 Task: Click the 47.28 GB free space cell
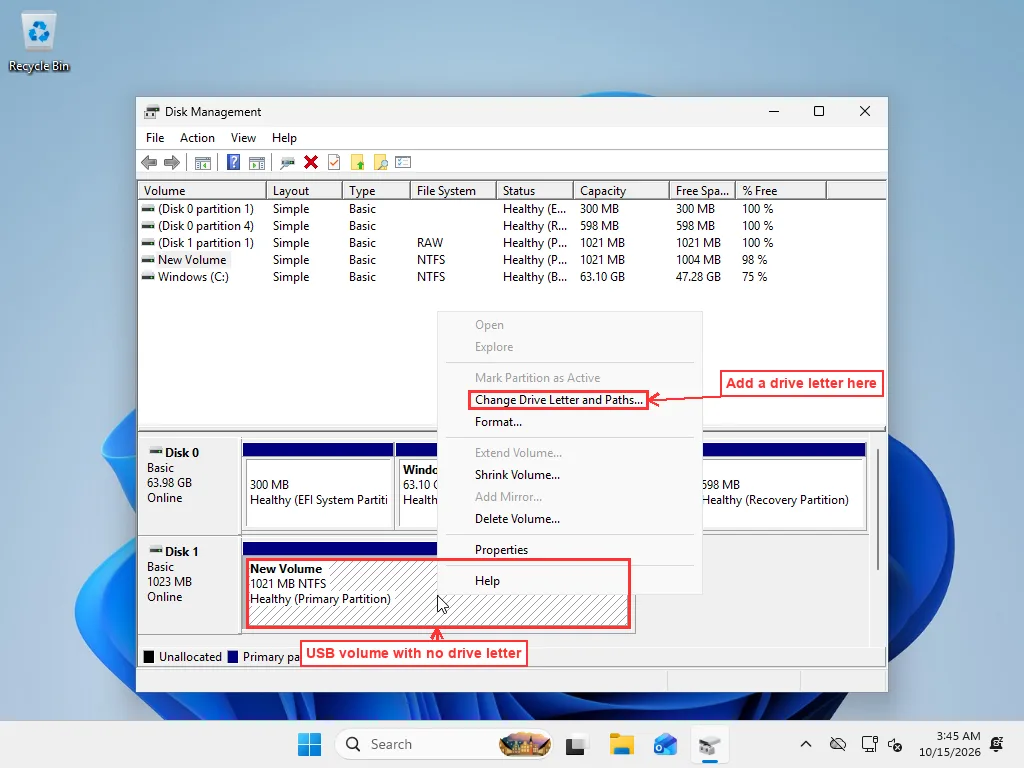[x=698, y=277]
